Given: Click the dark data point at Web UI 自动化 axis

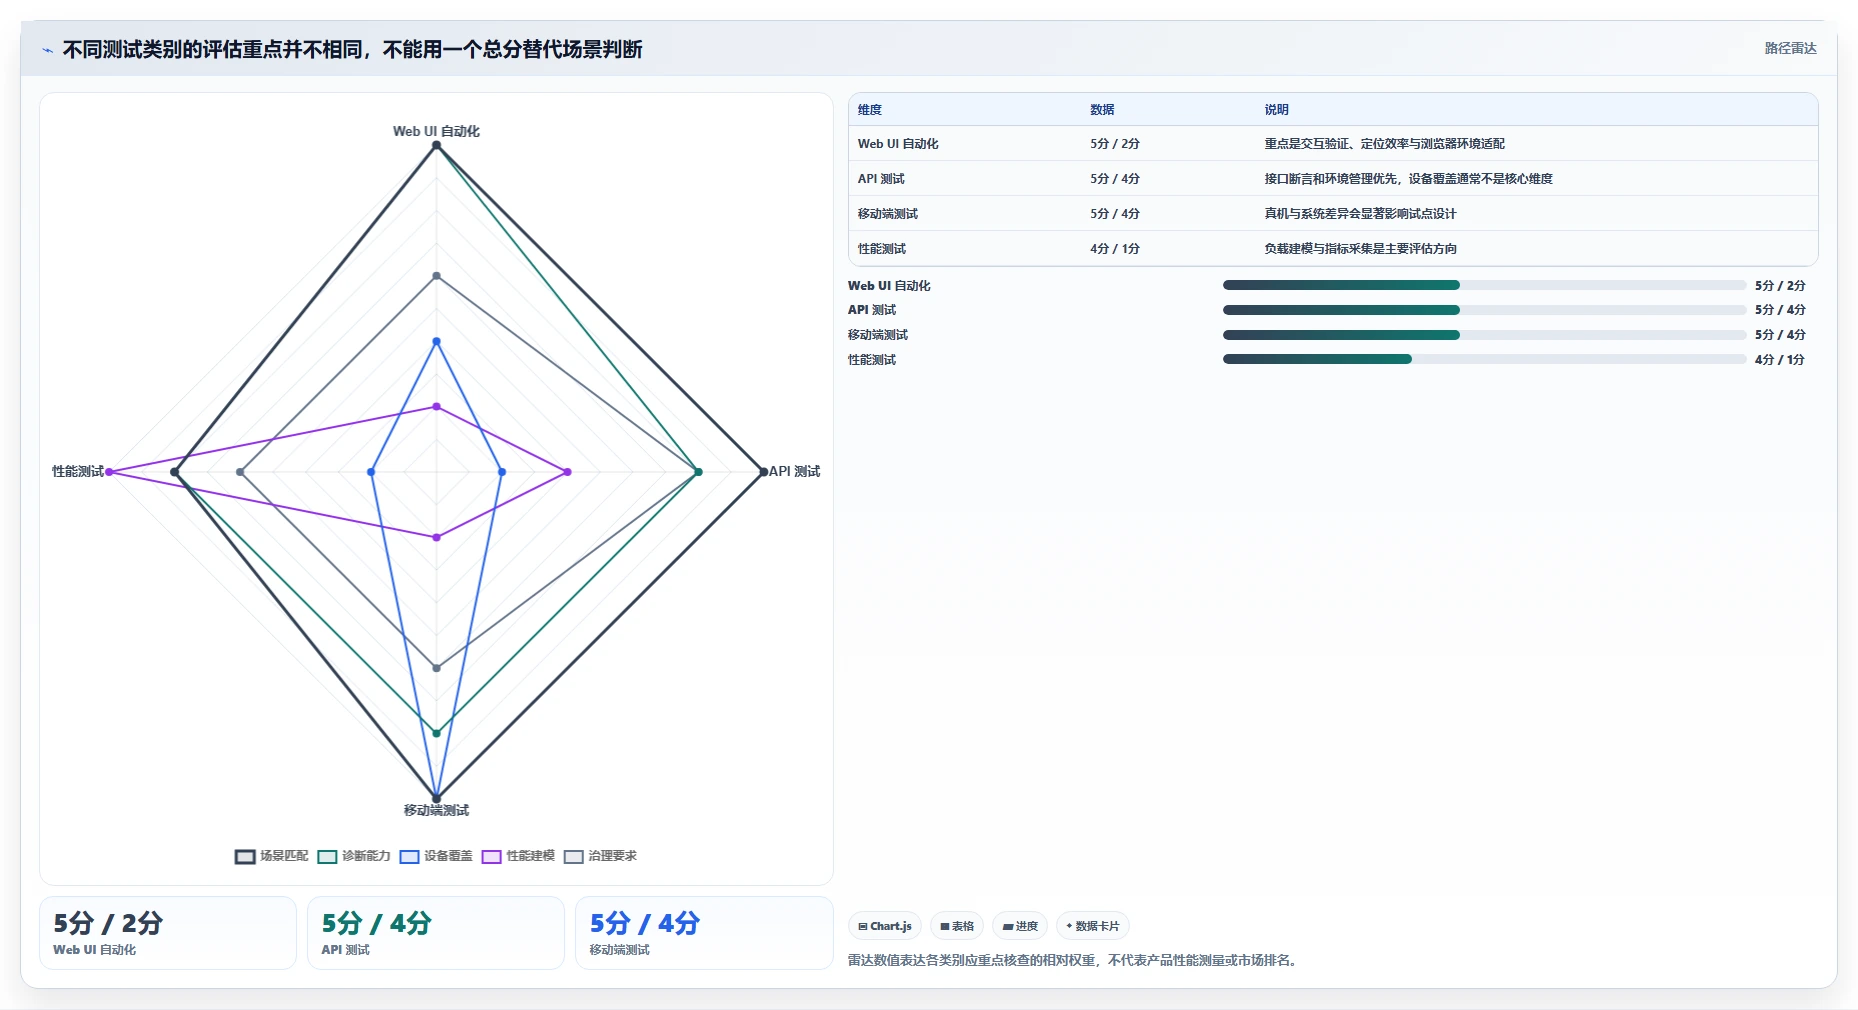Looking at the screenshot, I should pyautogui.click(x=436, y=145).
